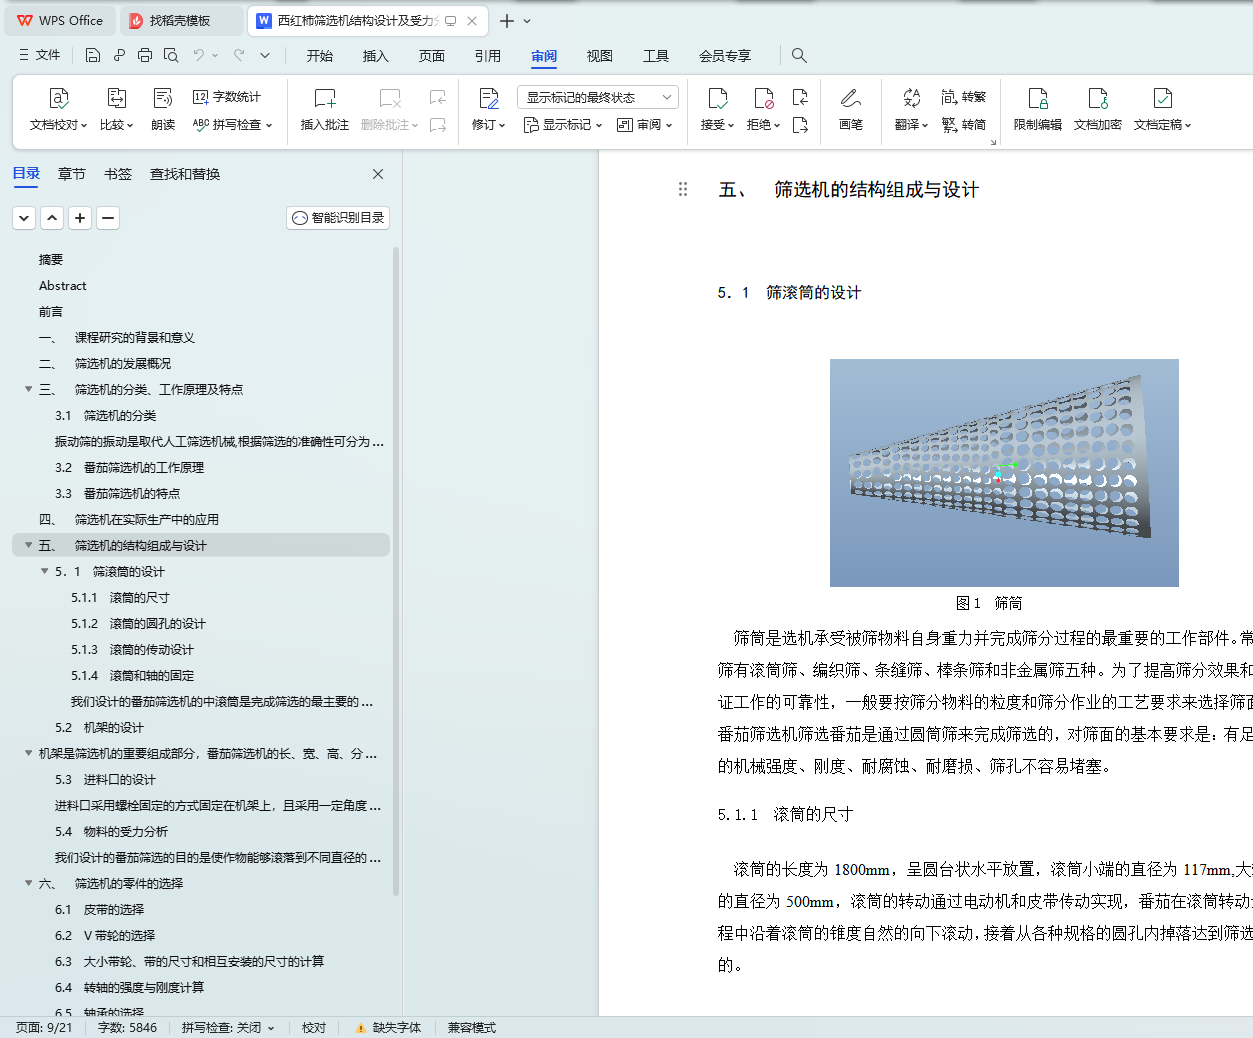Switch to the 开始 ribbon tab
Image resolution: width=1253 pixels, height=1038 pixels.
[320, 56]
